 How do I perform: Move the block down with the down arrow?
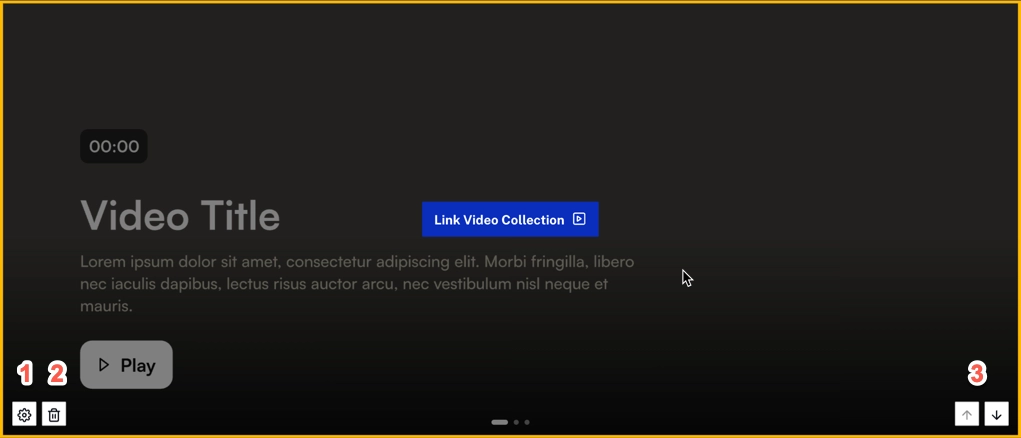pyautogui.click(x=996, y=414)
